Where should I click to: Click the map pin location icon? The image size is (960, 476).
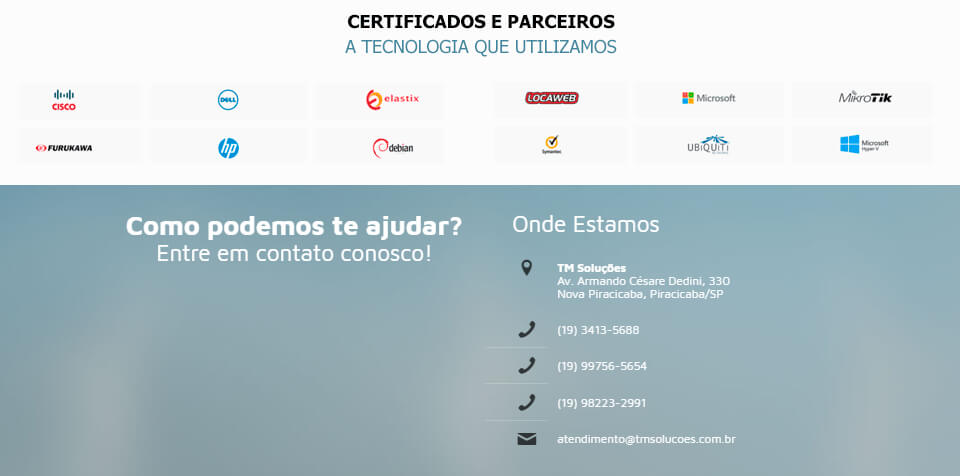pos(527,268)
